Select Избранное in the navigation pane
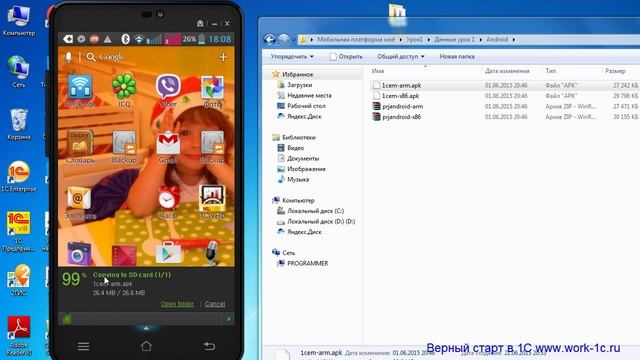The height and width of the screenshot is (360, 640). pos(298,74)
